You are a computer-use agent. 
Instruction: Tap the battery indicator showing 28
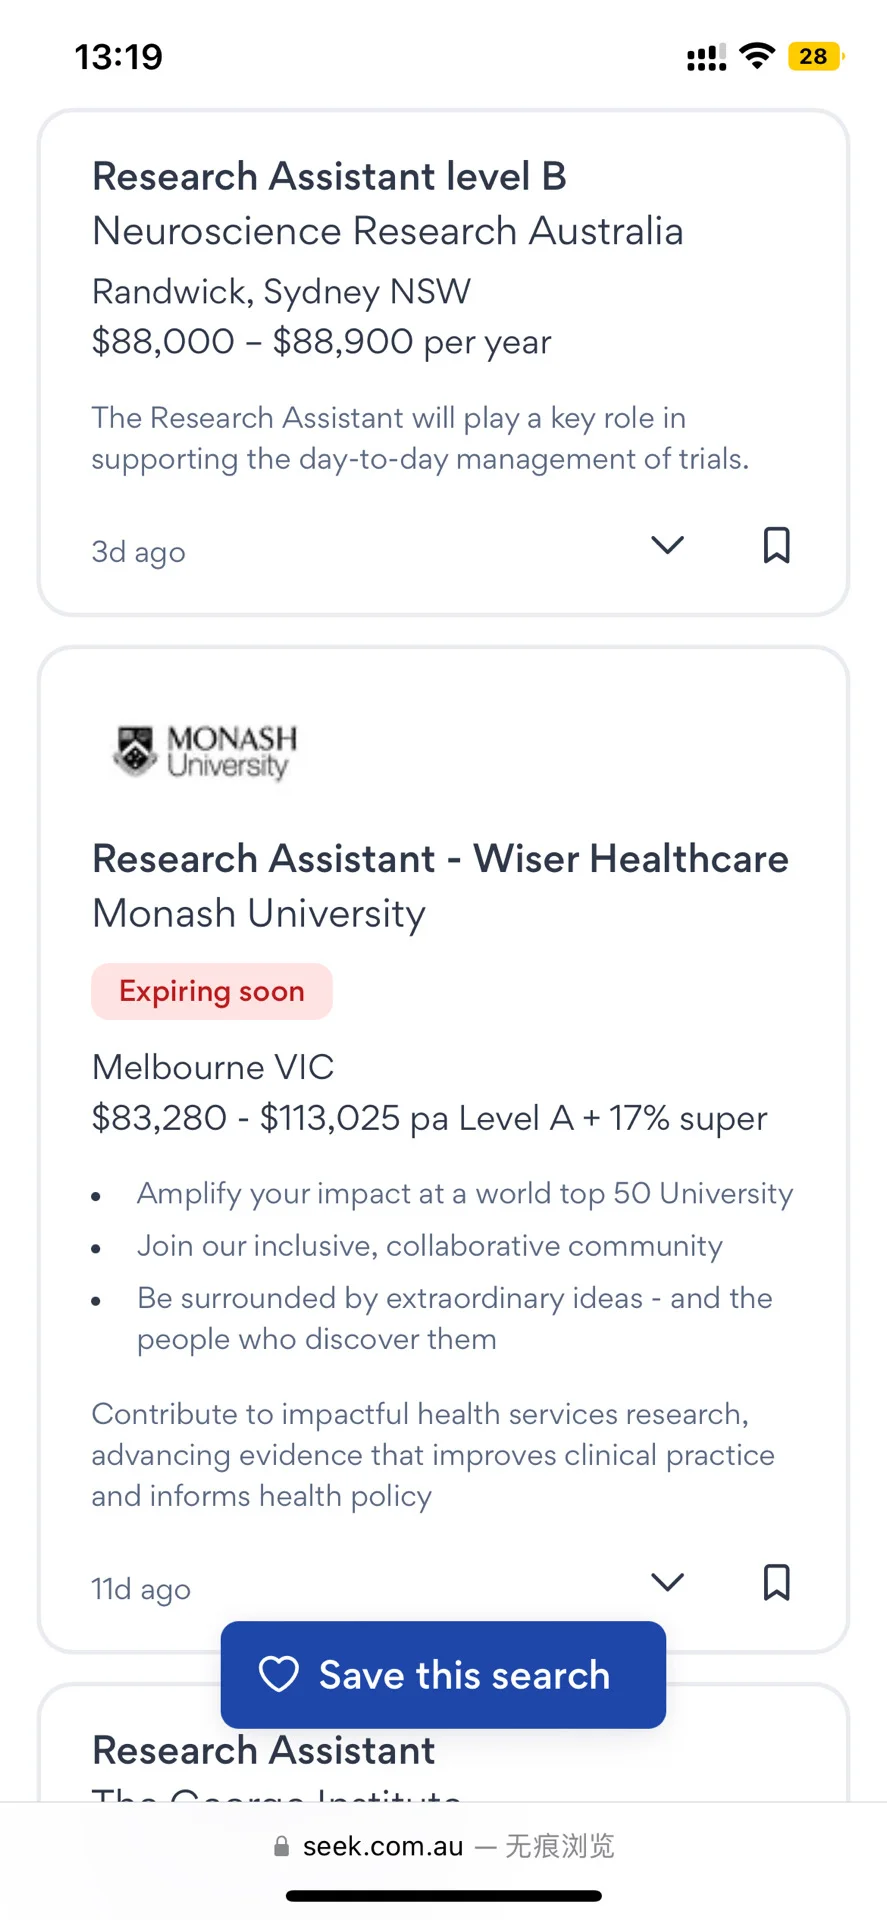click(816, 56)
